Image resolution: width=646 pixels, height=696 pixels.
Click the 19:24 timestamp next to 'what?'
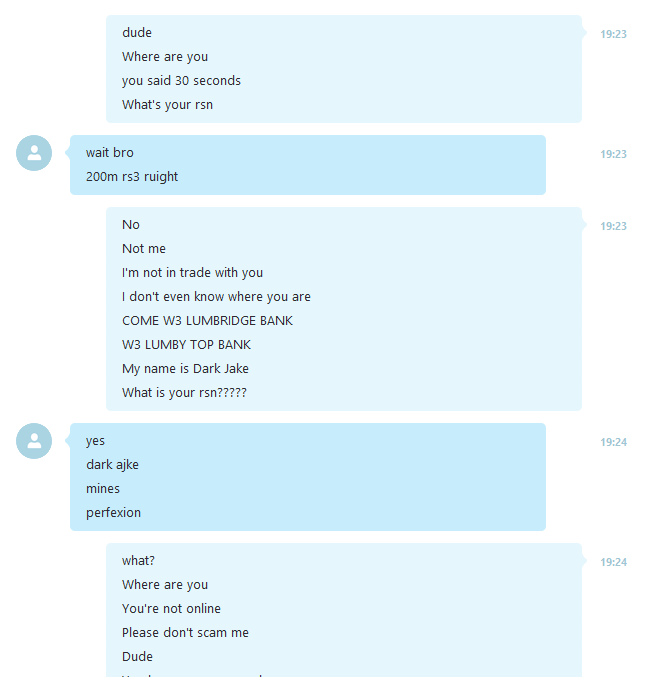613,562
